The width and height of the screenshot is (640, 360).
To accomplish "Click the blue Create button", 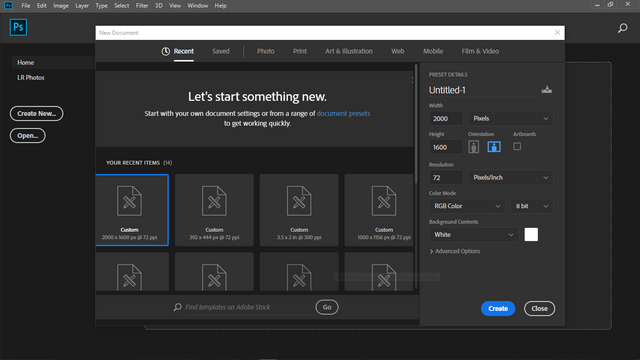I will 498,309.
